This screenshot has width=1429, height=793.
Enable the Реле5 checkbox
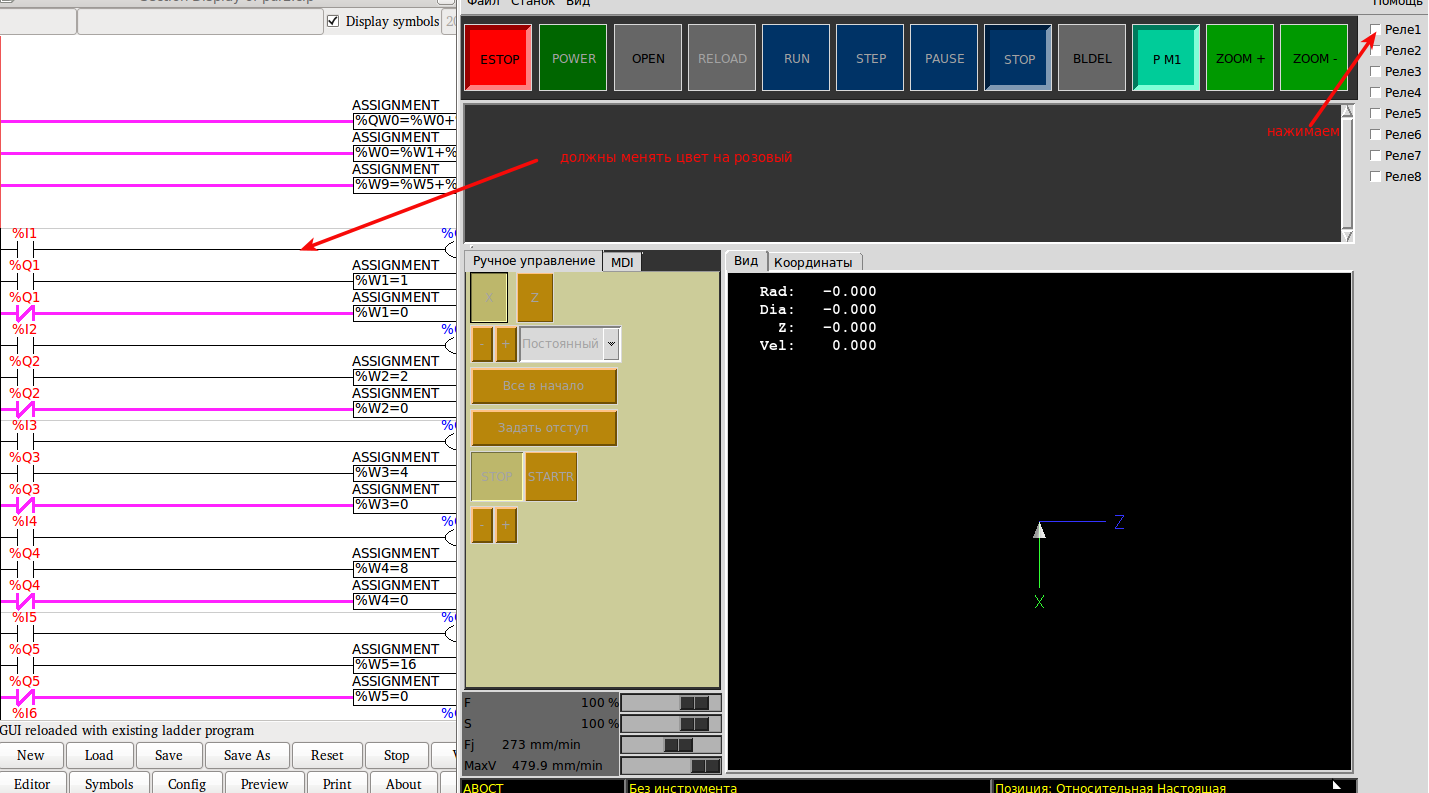1376,114
